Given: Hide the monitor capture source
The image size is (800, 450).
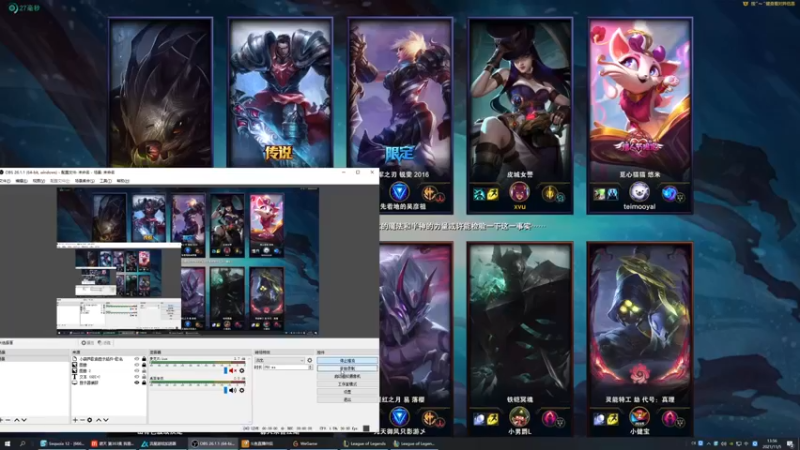Looking at the screenshot, I should (137, 382).
